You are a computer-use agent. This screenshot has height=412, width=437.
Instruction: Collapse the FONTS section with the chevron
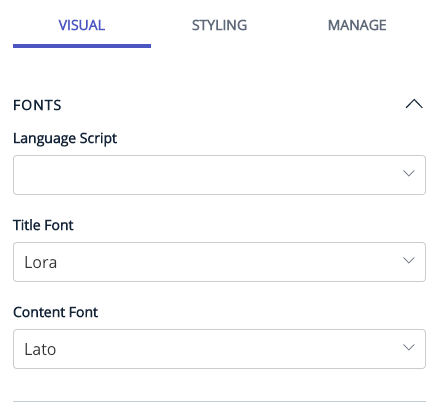point(414,104)
